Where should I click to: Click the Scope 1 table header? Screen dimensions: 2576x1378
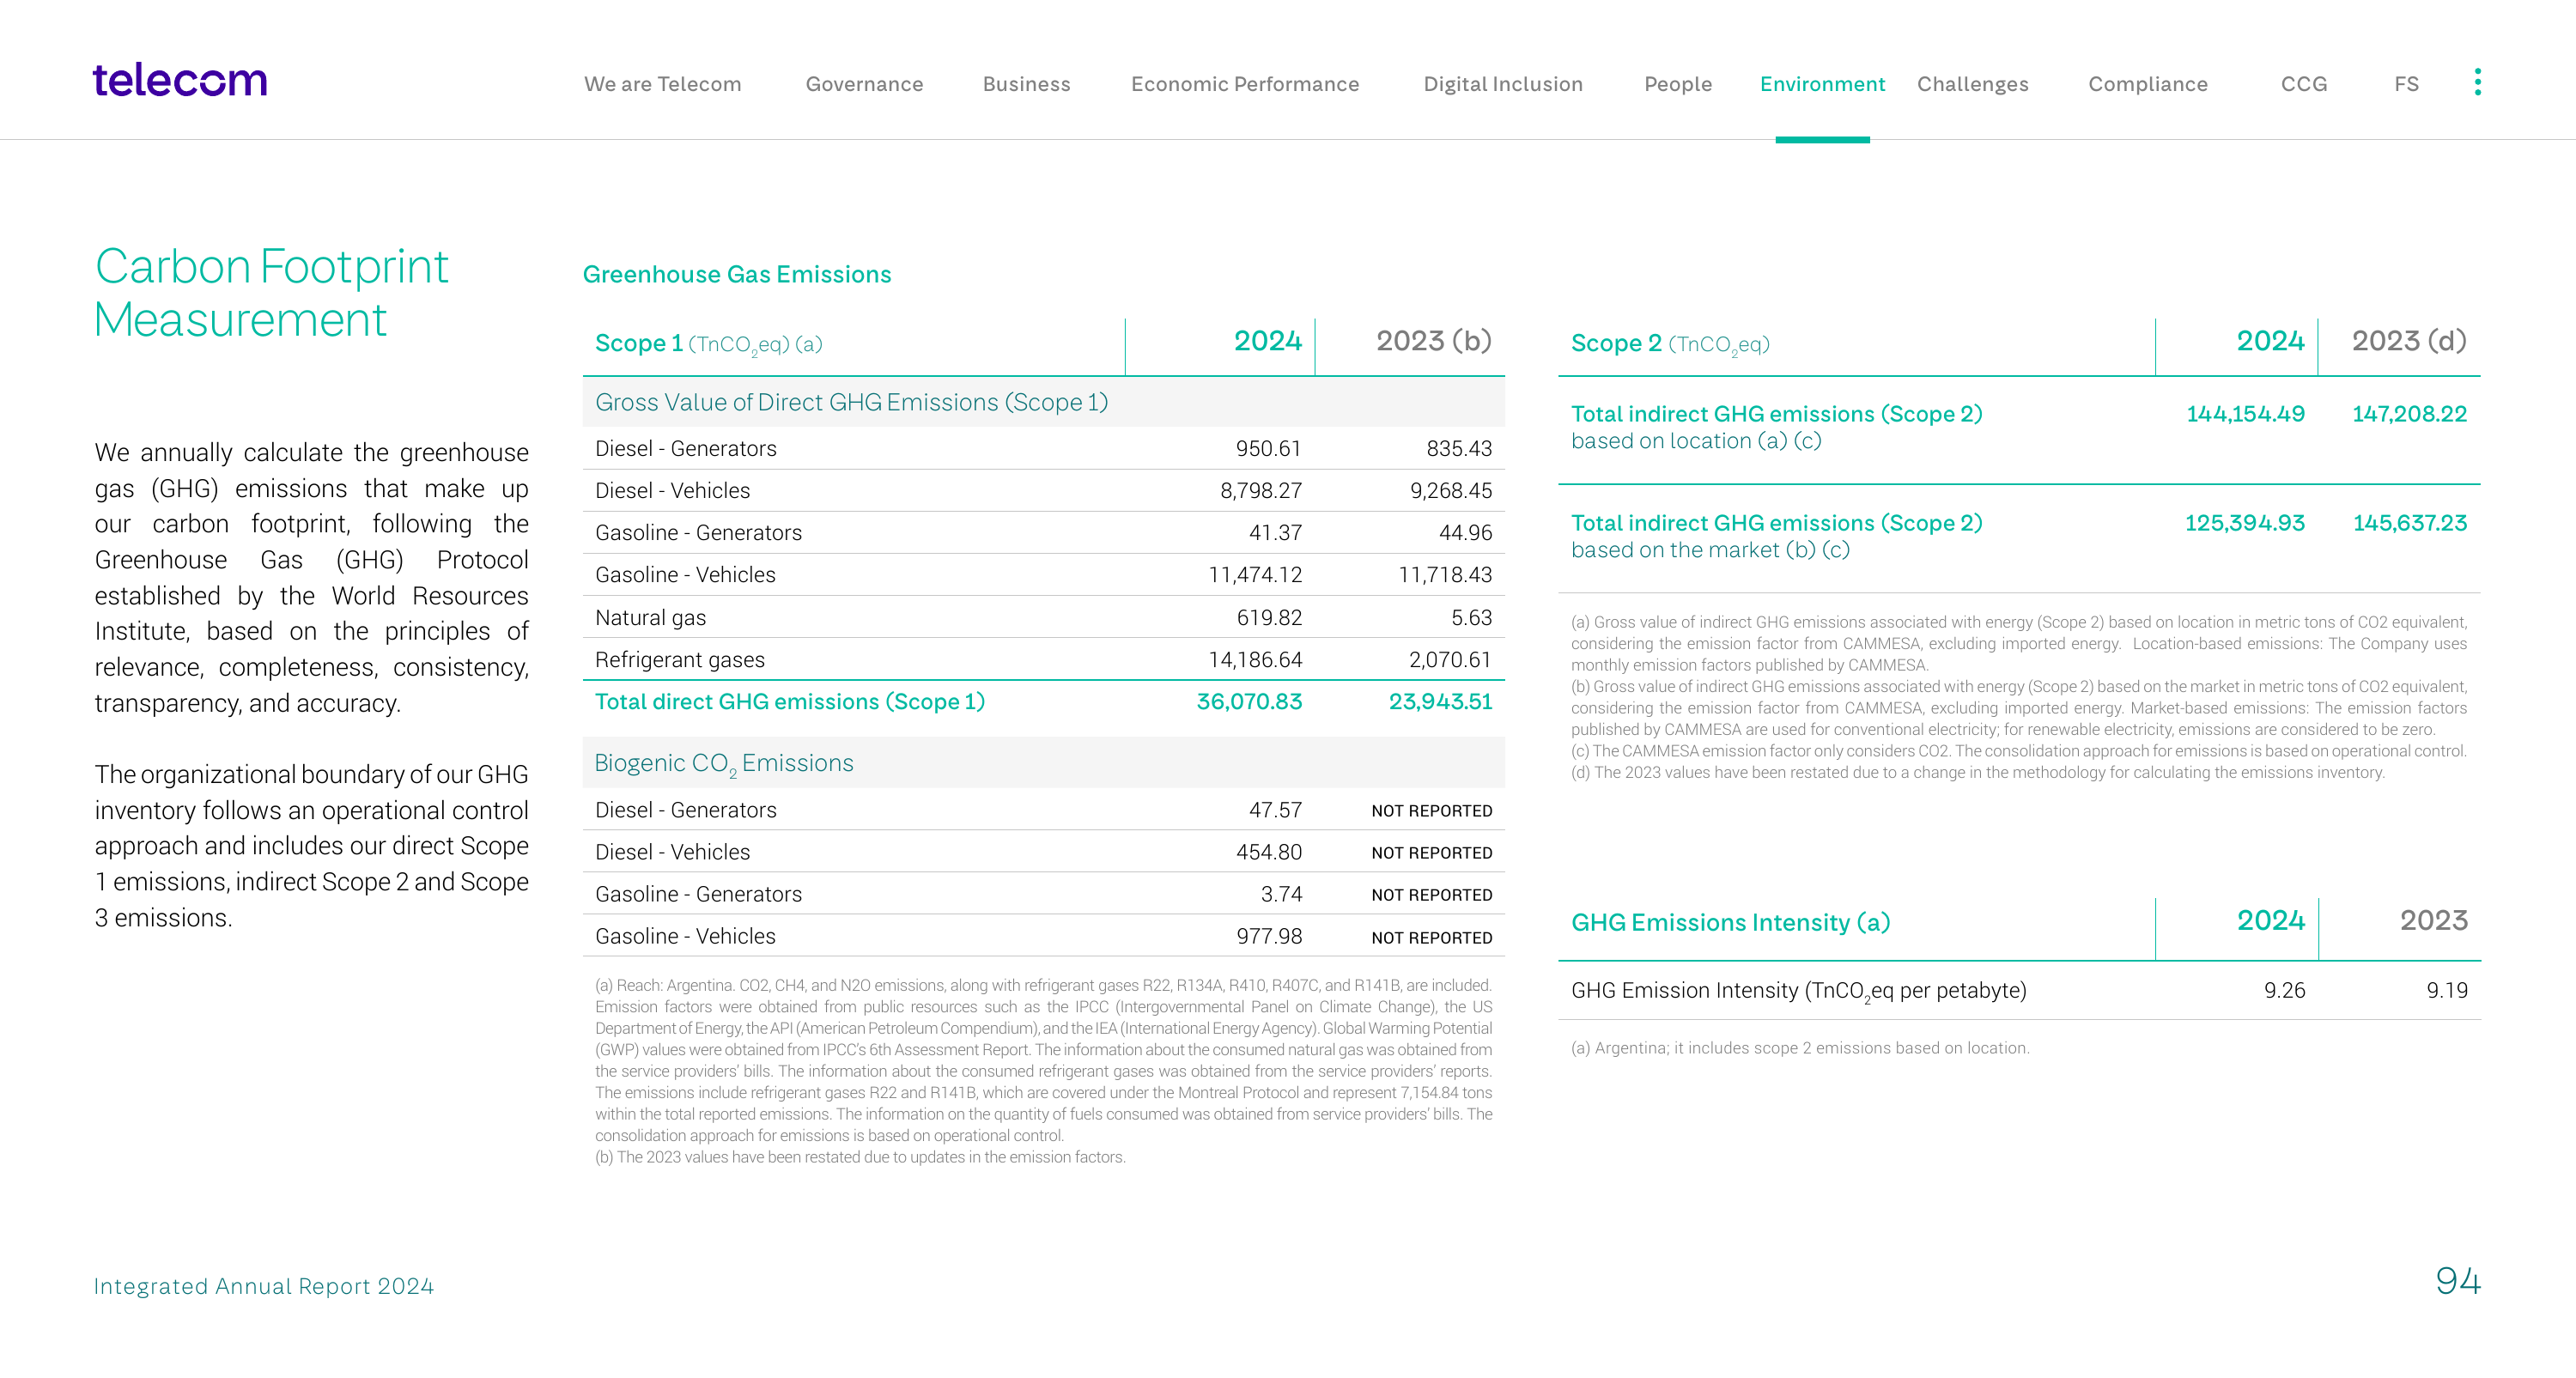[708, 343]
